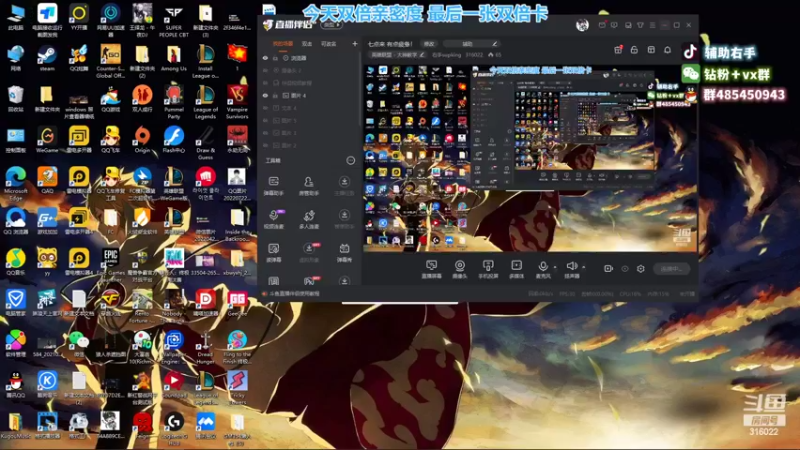Viewport: 800px width, 450px height.
Task: Launch the CrossFire CF desktop shortcut
Action: click(x=110, y=304)
